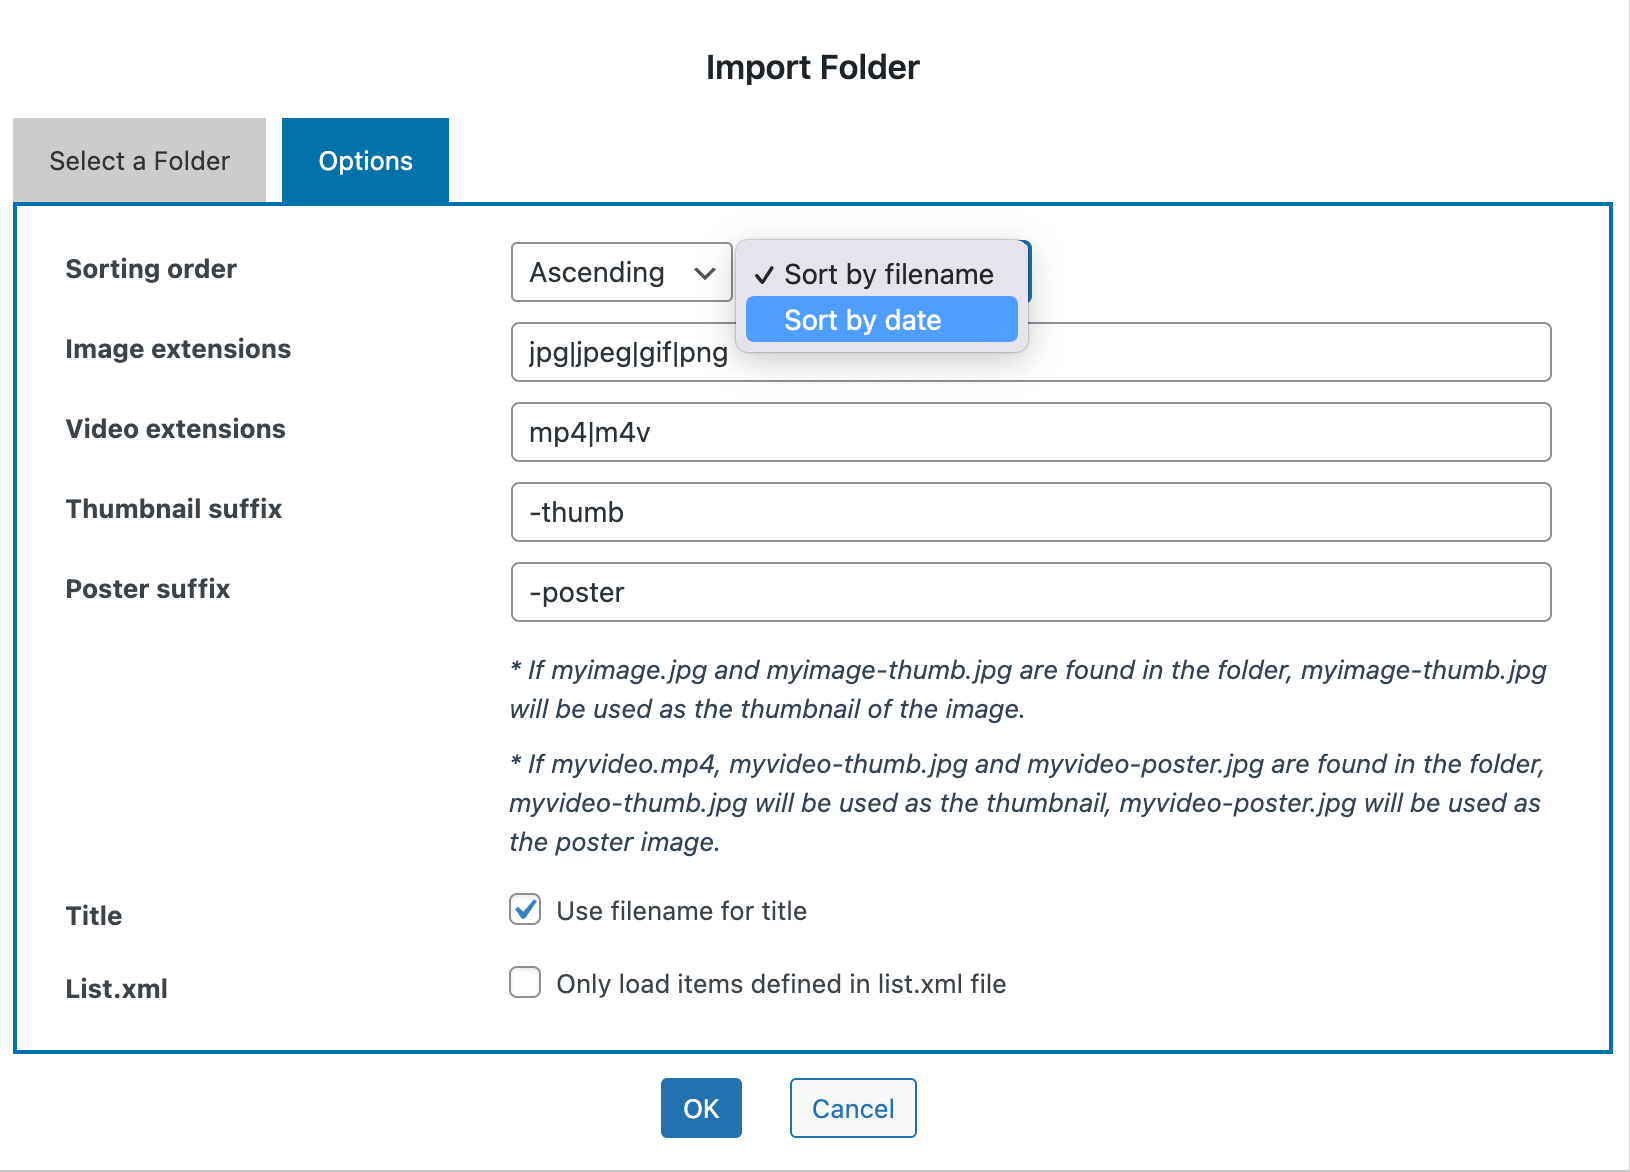Uncheck "Use filename for title"

[x=524, y=910]
